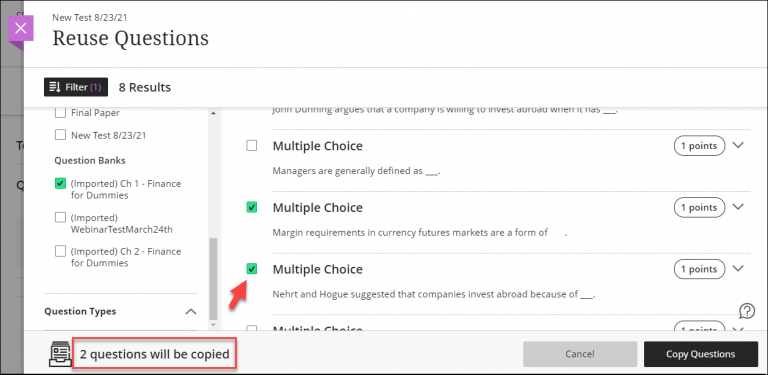Expand the Managers question details chevron
Viewport: 768px width, 375px height.
point(738,145)
